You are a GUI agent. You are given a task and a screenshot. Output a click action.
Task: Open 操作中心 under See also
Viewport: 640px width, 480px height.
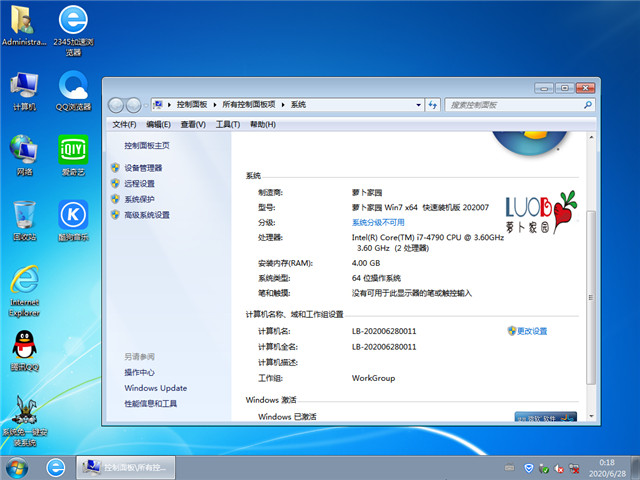click(139, 373)
